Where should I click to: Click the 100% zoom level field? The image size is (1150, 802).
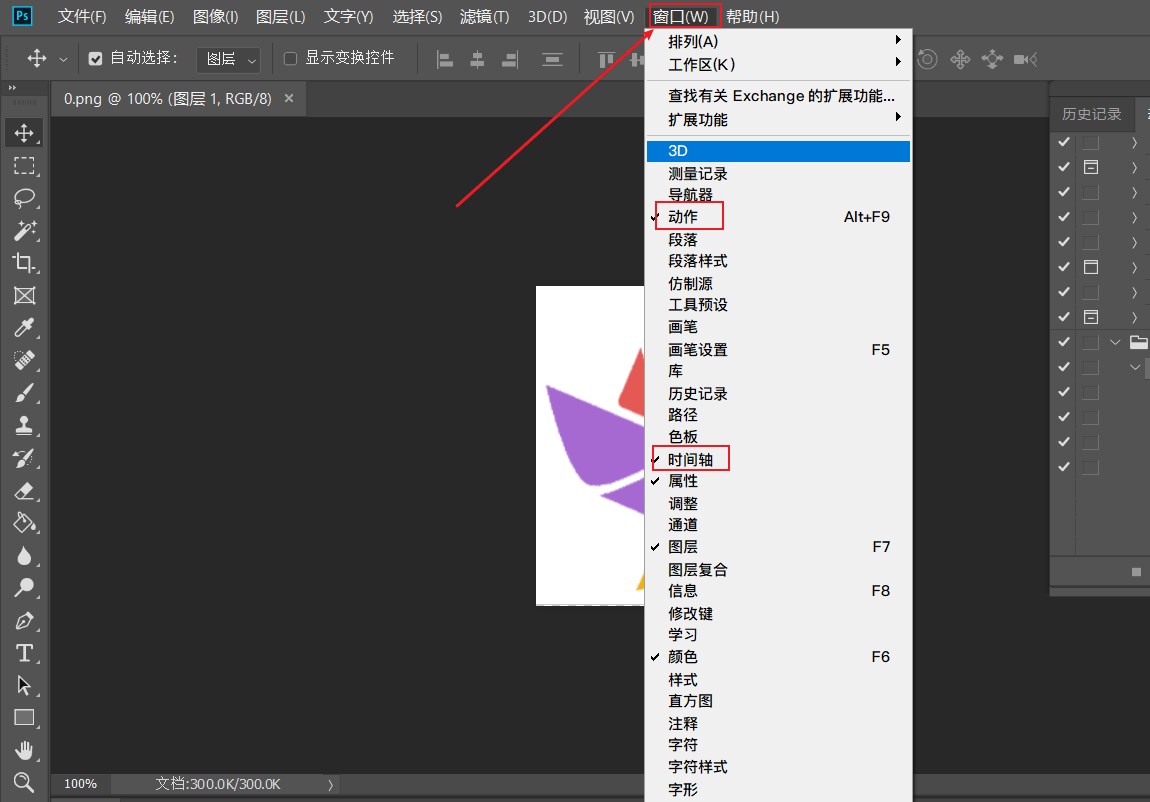(x=80, y=784)
